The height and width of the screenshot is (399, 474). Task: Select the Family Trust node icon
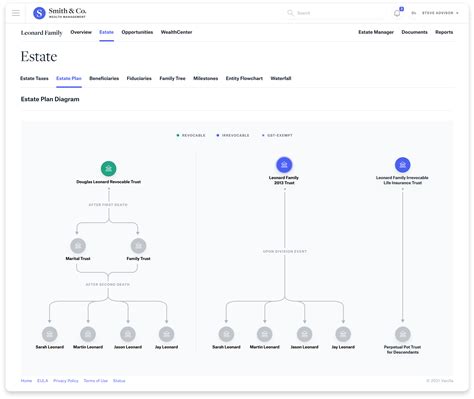coord(138,246)
